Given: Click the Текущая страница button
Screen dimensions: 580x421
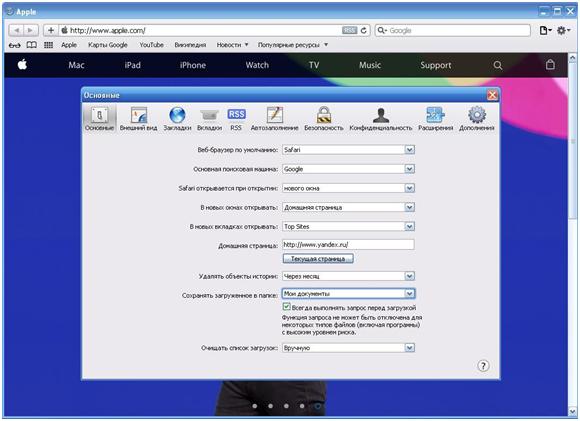Looking at the screenshot, I should [318, 259].
